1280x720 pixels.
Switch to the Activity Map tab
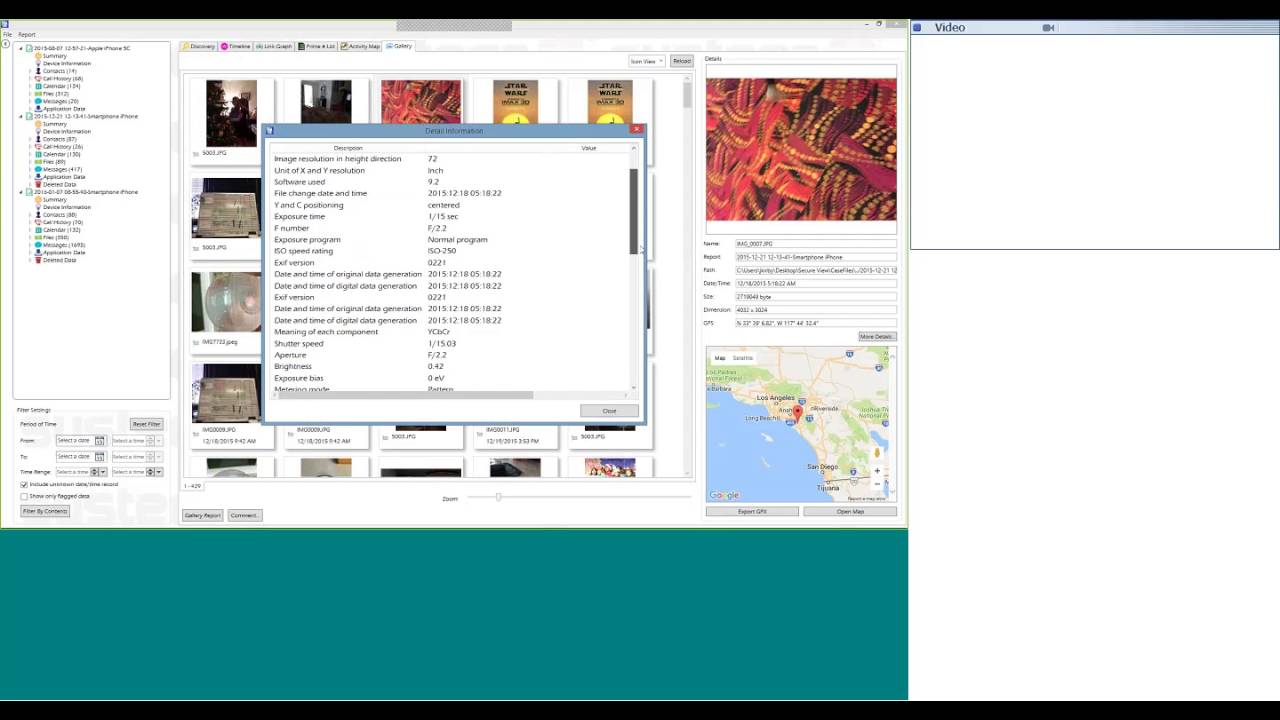click(360, 46)
